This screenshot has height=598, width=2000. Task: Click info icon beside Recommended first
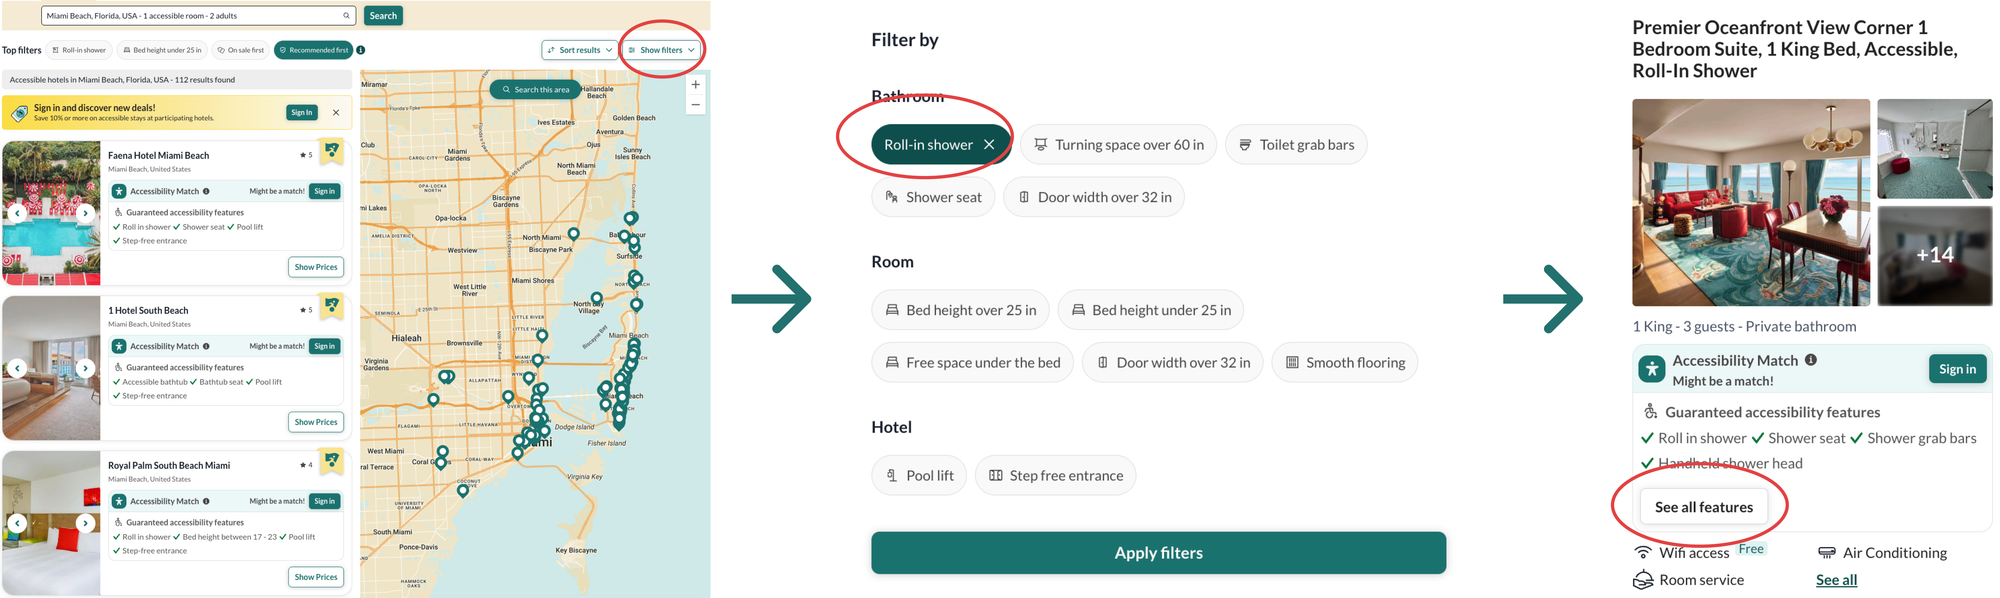pos(361,50)
